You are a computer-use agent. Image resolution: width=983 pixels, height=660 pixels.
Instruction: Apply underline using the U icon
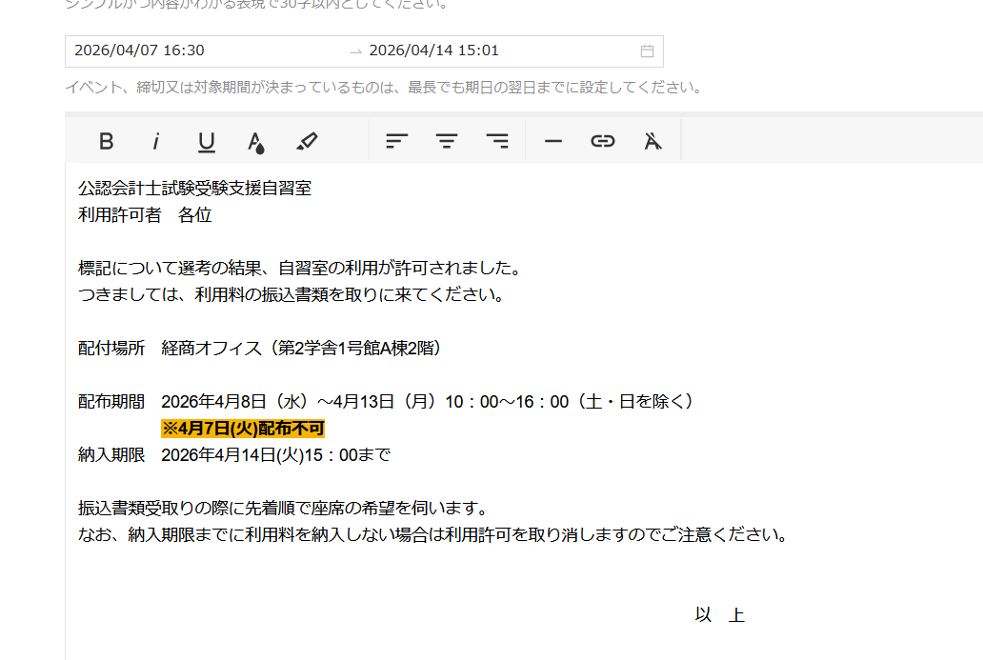click(206, 141)
